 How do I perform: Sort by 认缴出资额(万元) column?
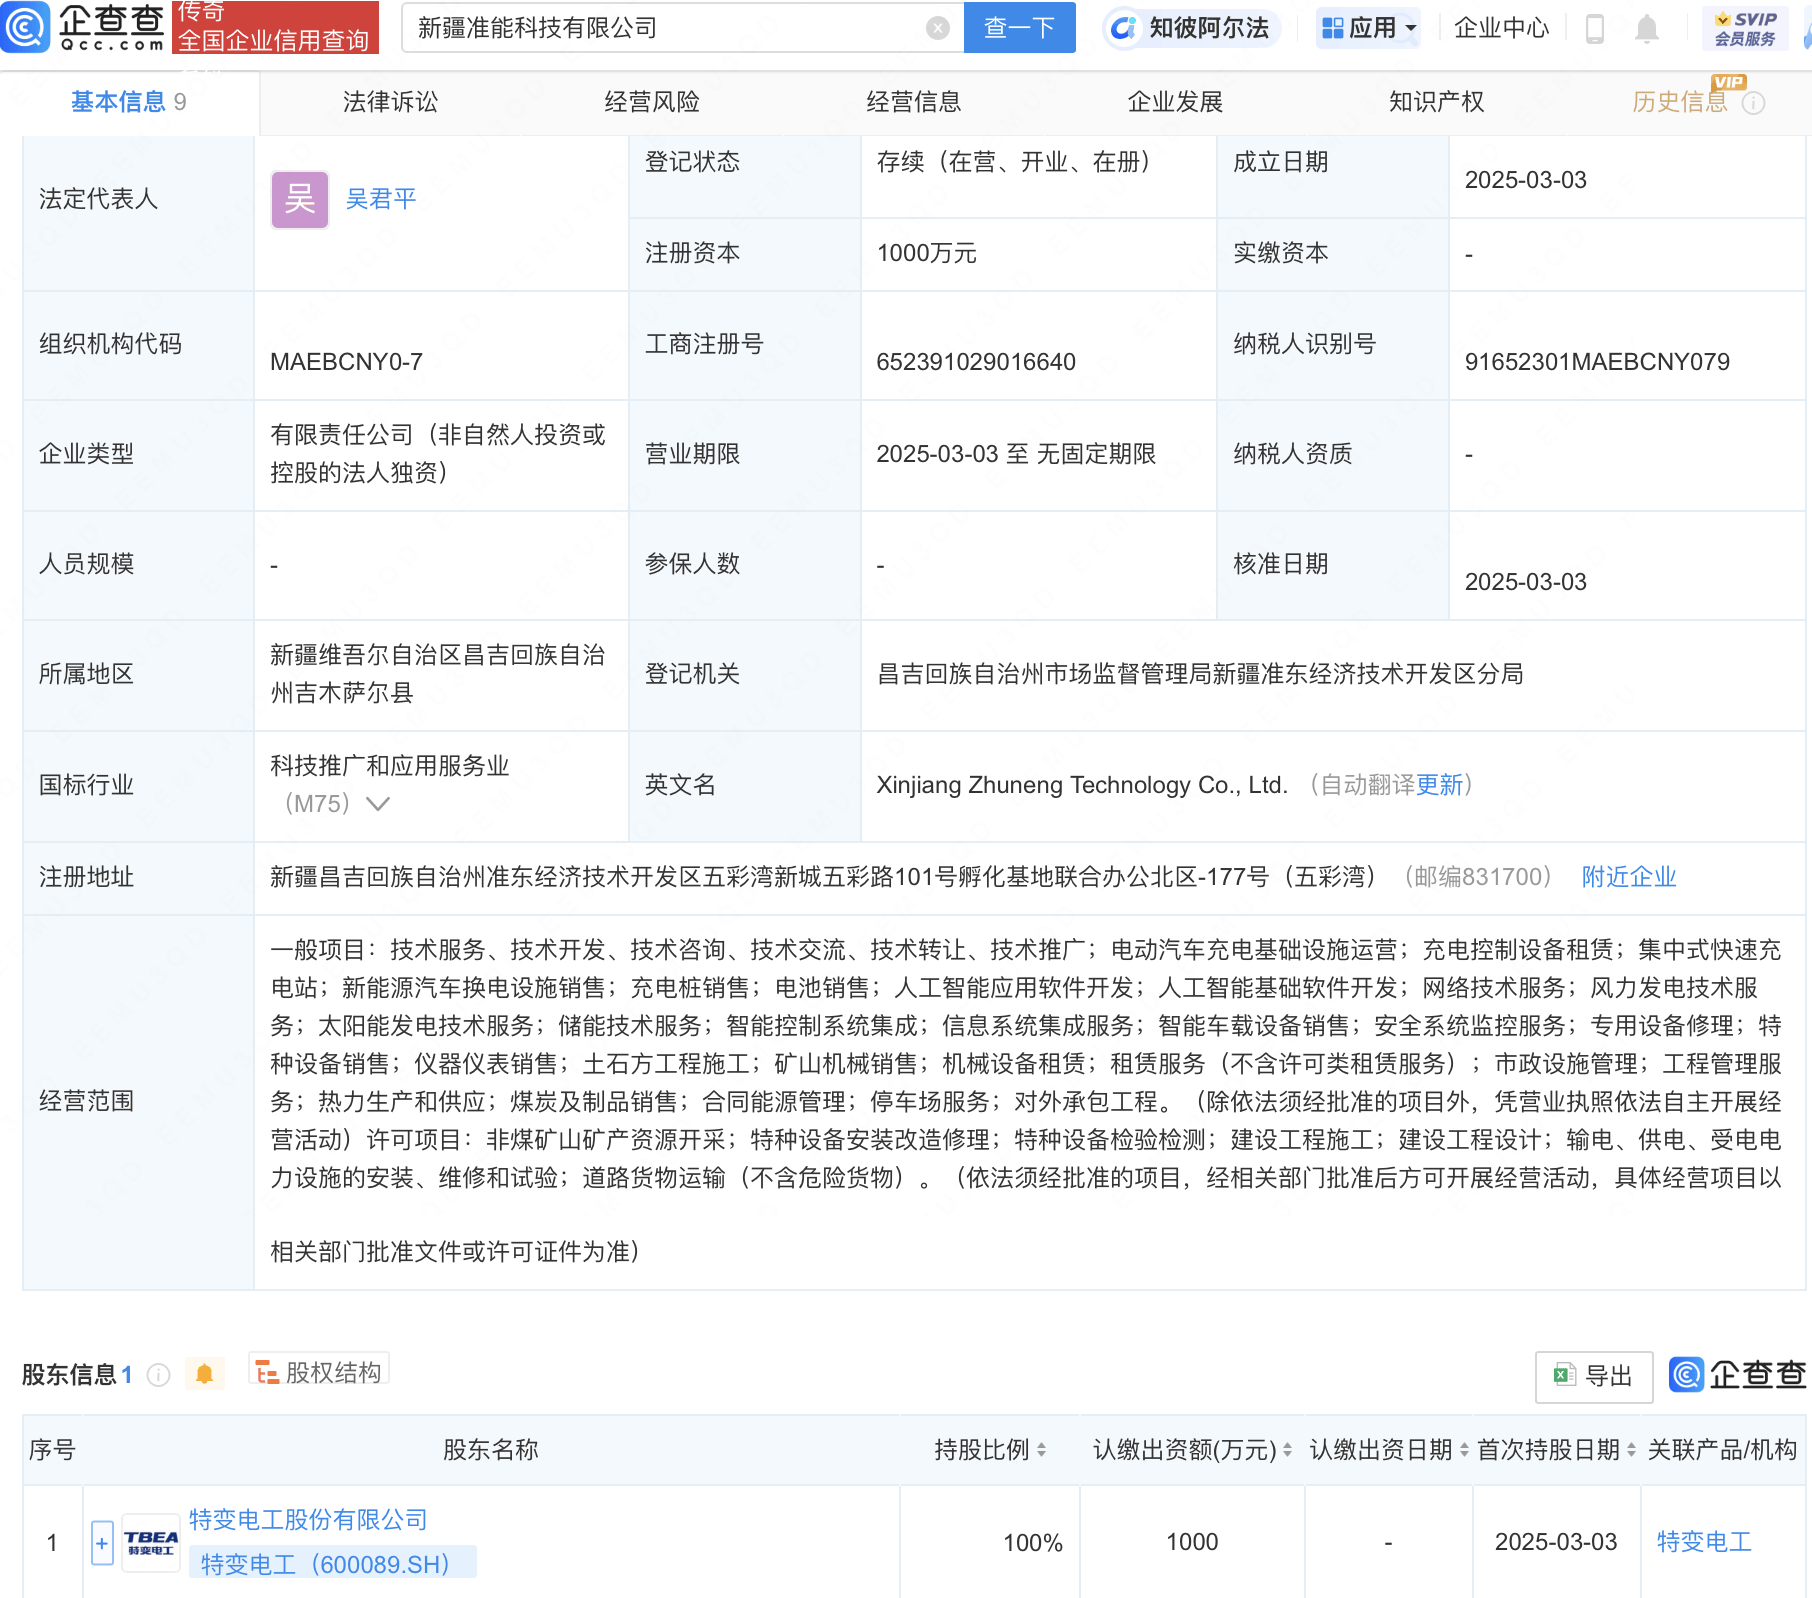(1287, 1450)
